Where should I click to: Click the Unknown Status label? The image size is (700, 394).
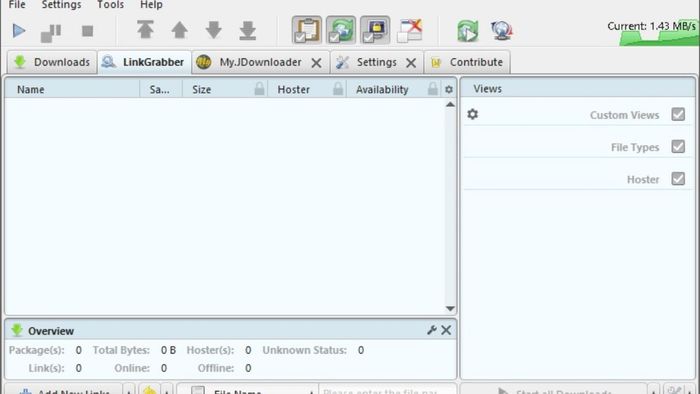304,350
